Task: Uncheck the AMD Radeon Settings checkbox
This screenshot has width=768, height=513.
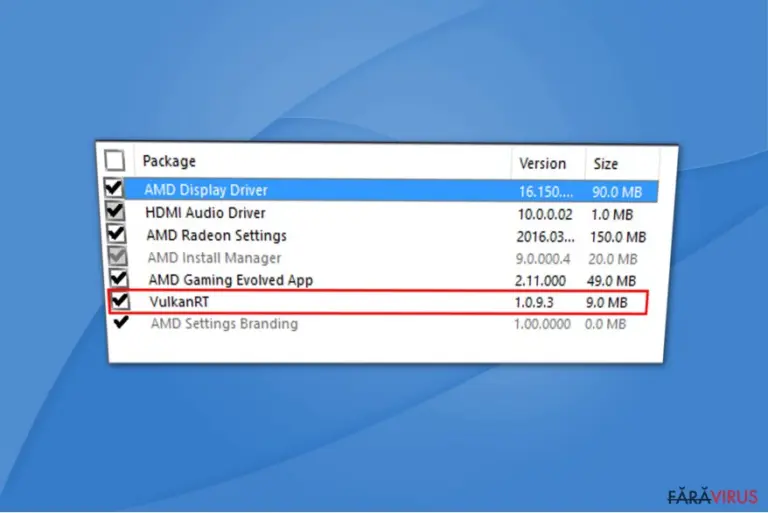Action: pyautogui.click(x=117, y=234)
